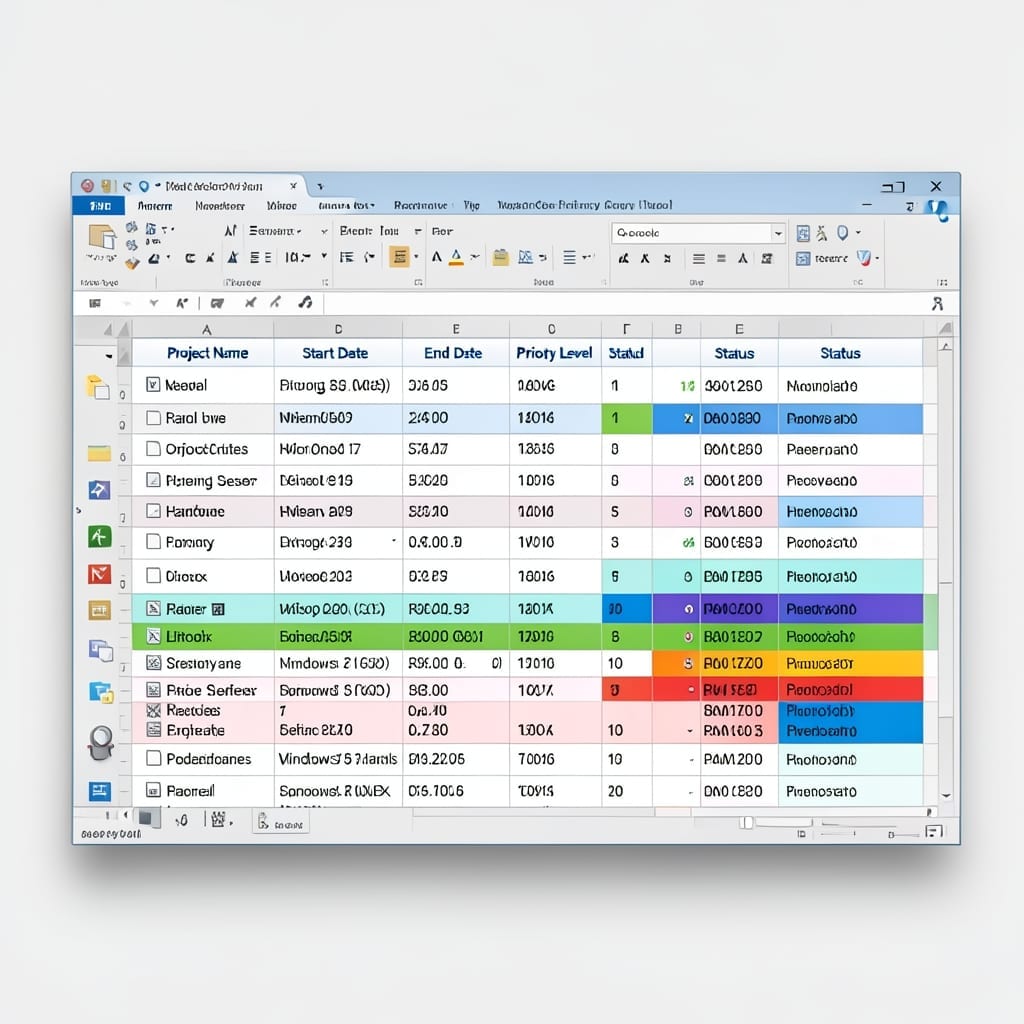Click the blue map pin ribbon icon
This screenshot has height=1024, width=1024.
(842, 232)
